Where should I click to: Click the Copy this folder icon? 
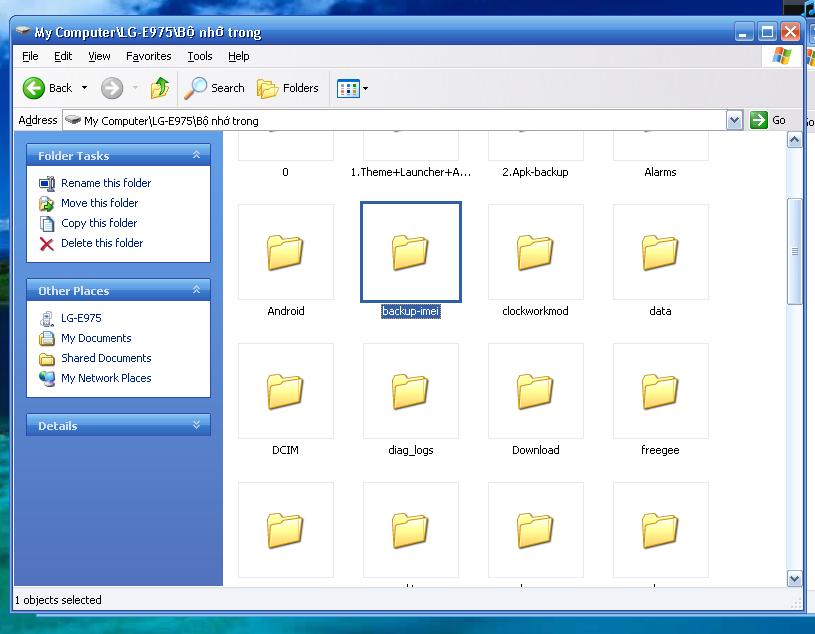47,223
